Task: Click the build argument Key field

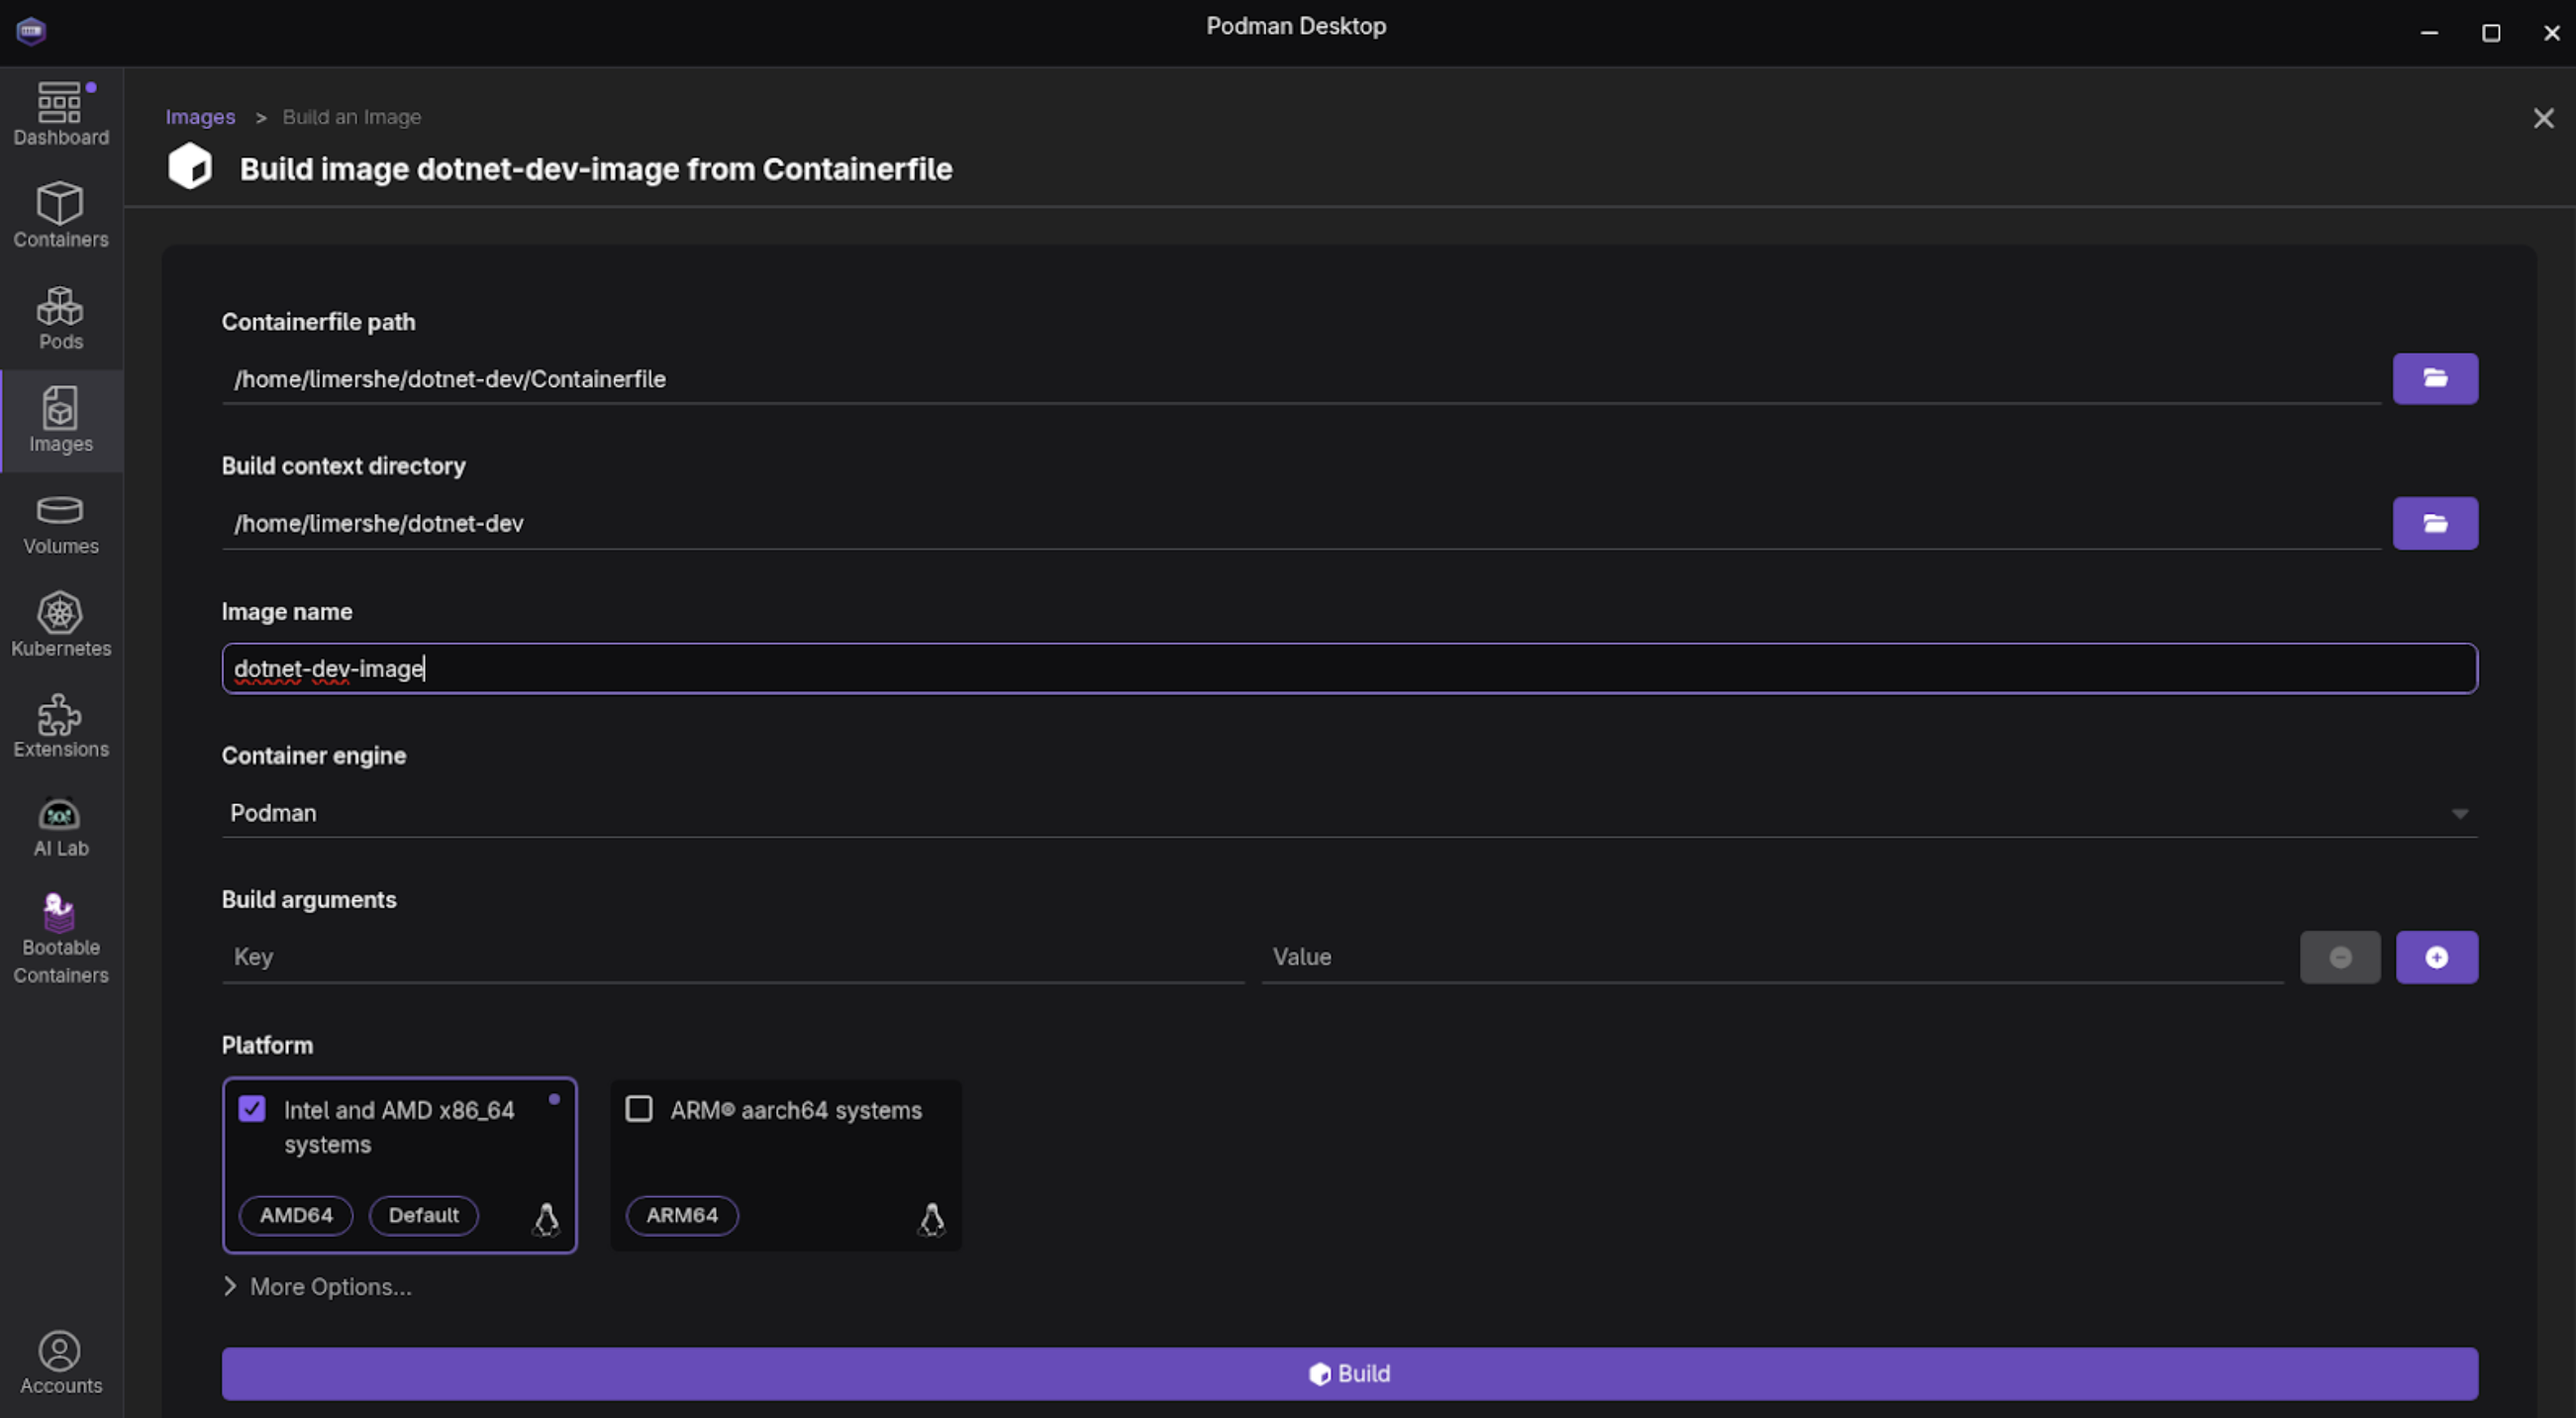Action: click(x=732, y=957)
